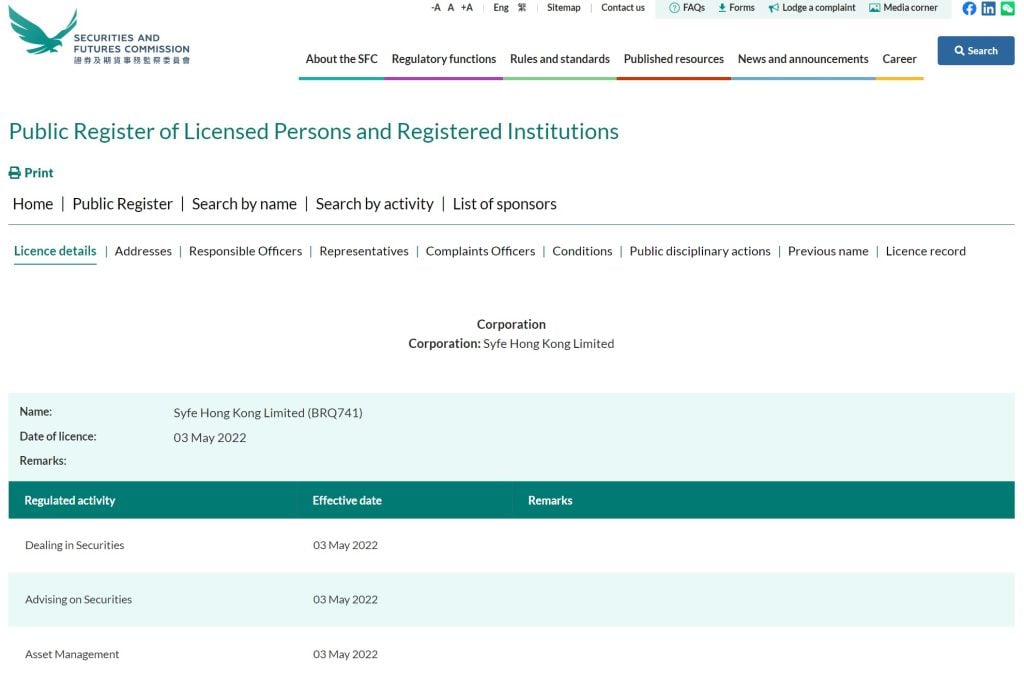Open the Sitemap link

564,8
